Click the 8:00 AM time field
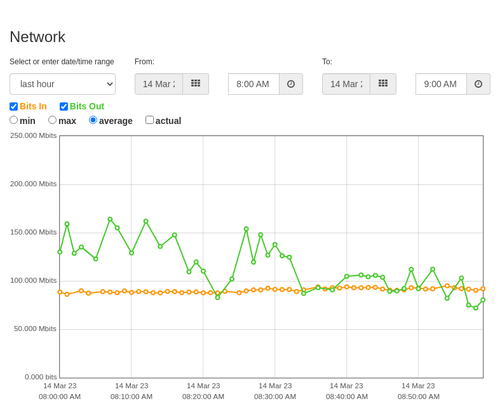The width and height of the screenshot is (500, 403). point(254,84)
